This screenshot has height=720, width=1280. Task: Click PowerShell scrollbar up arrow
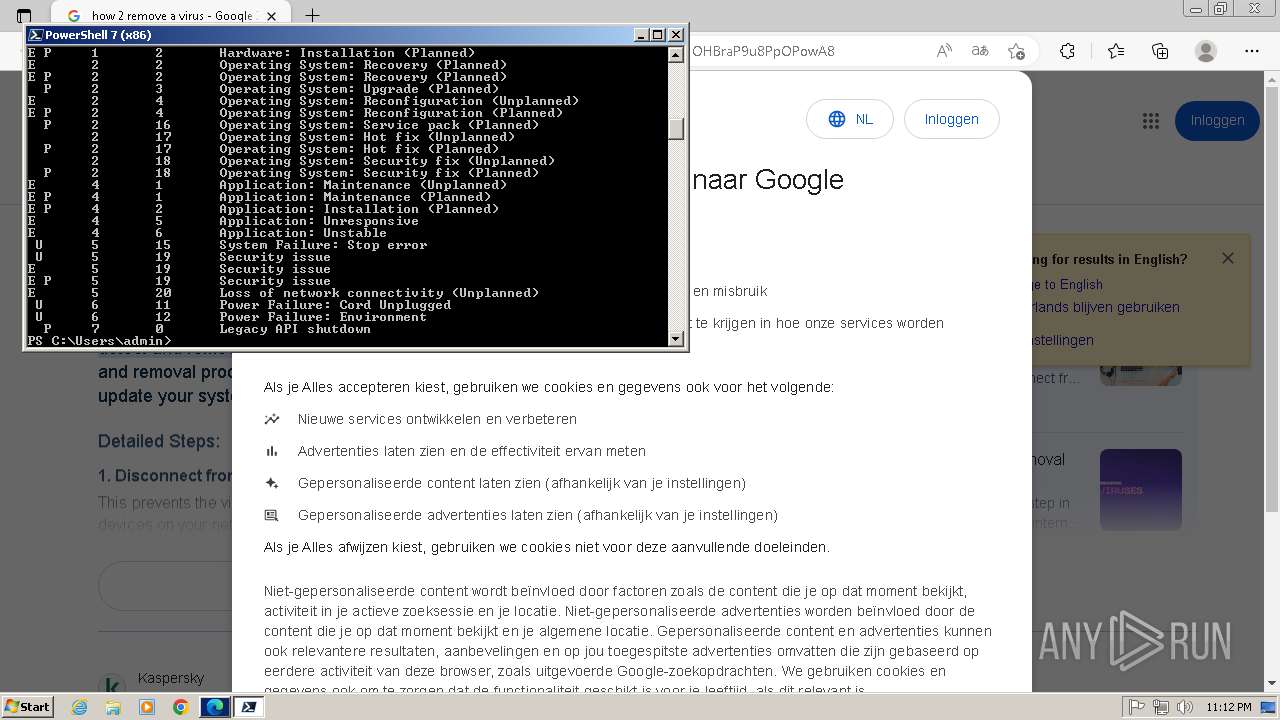click(677, 53)
